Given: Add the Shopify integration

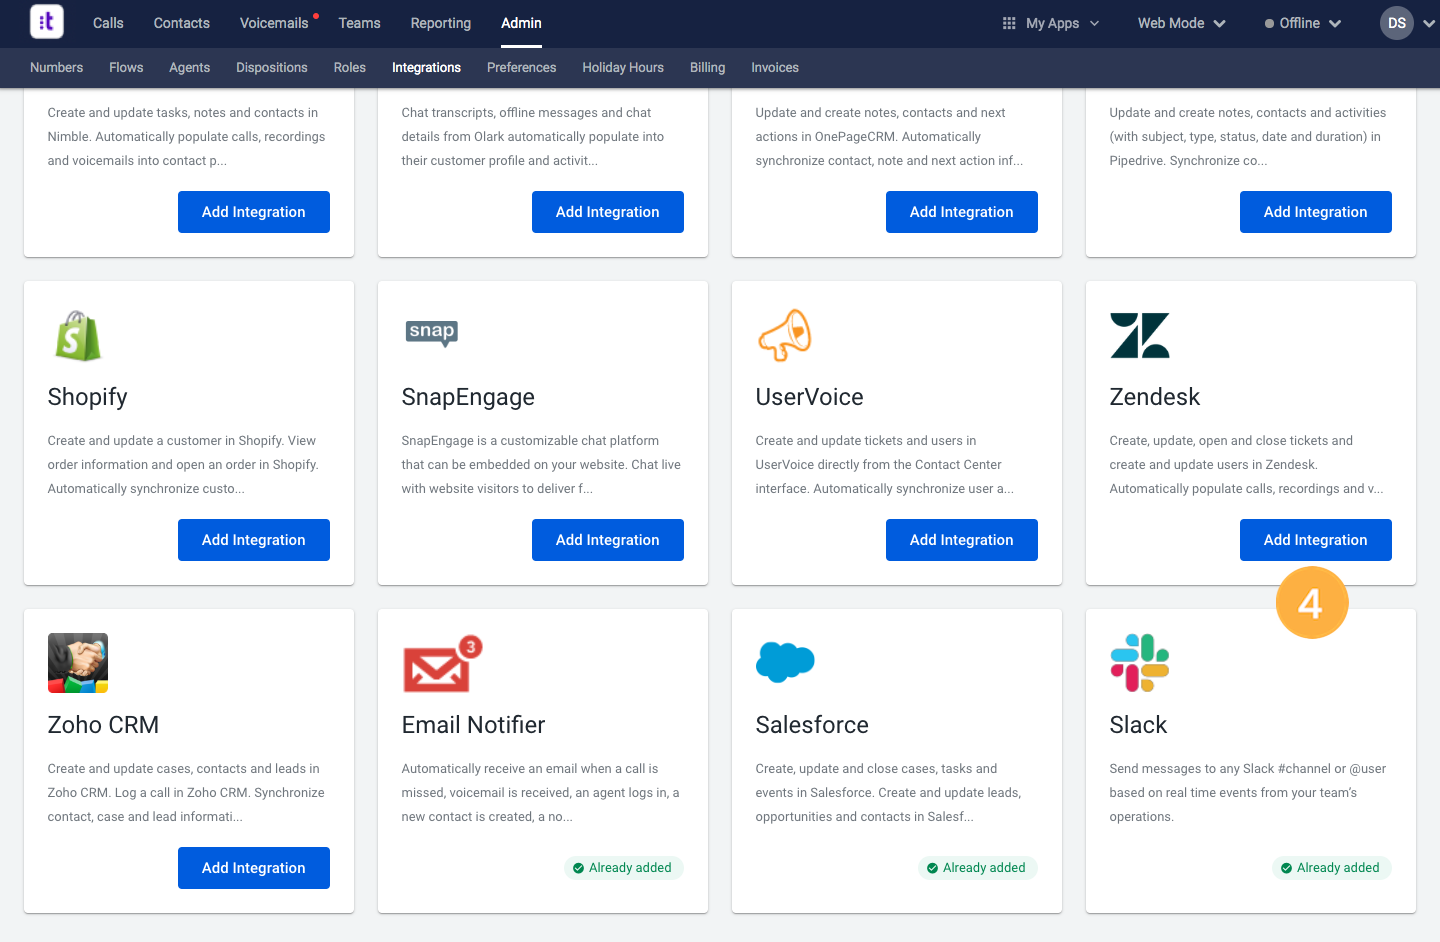Looking at the screenshot, I should 254,540.
